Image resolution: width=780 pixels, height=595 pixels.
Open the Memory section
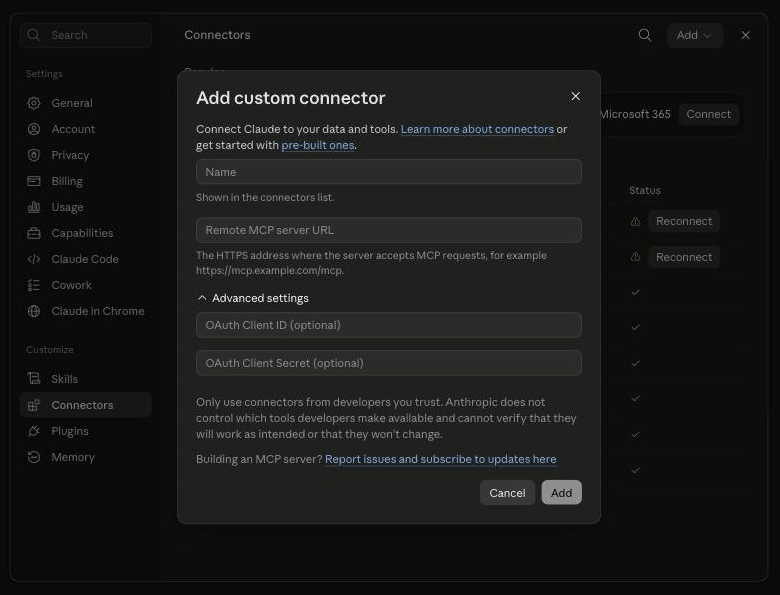86,457
